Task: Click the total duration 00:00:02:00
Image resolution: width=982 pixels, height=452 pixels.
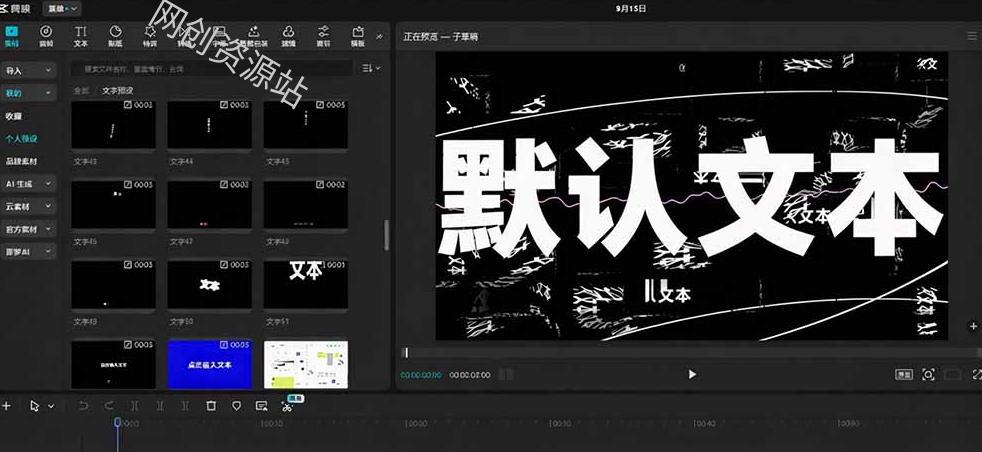Action: pyautogui.click(x=470, y=375)
